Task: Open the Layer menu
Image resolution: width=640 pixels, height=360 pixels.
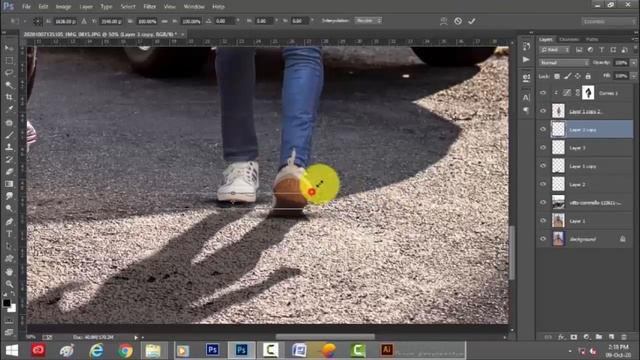Action: pyautogui.click(x=86, y=7)
